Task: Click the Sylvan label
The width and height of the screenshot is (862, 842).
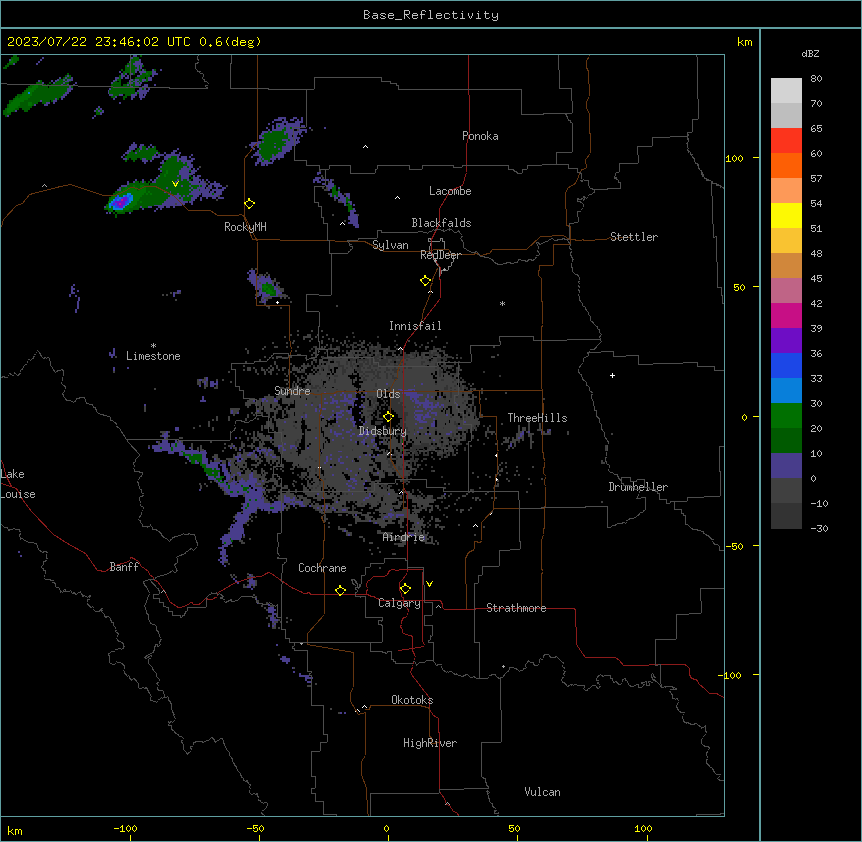Action: coord(390,245)
